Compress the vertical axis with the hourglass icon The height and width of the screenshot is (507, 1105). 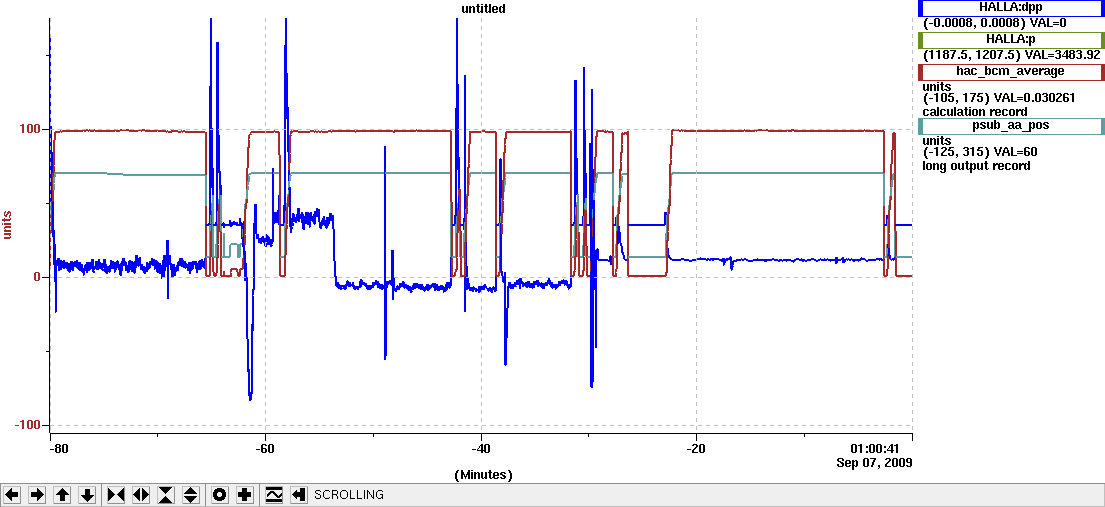coord(166,495)
